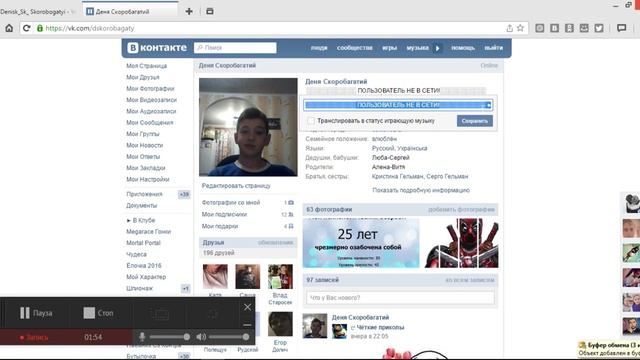Open 'Мои Фотографии' in sidebar
640x360 pixels.
tap(150, 89)
